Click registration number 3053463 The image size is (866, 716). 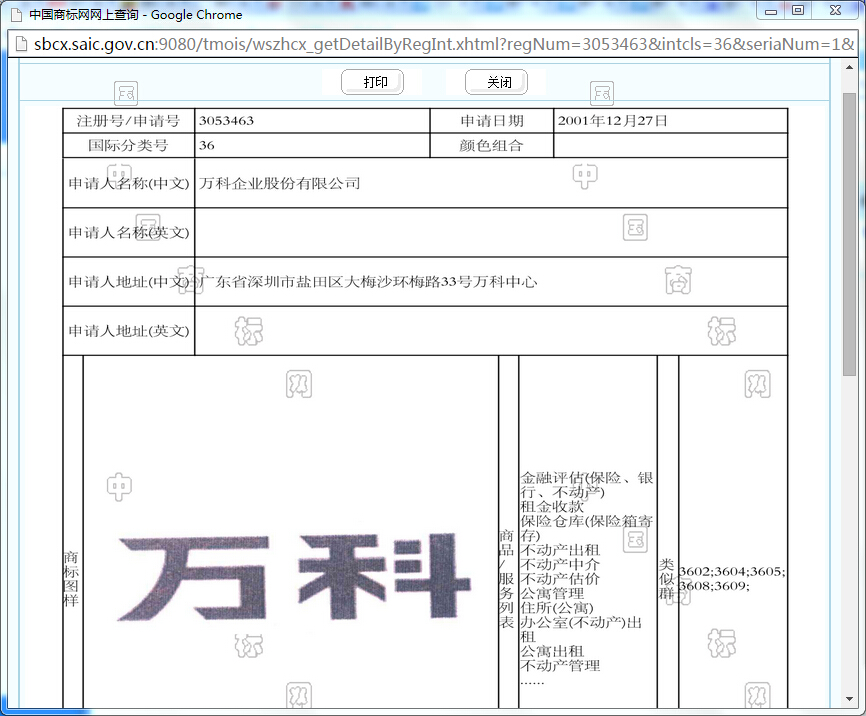(226, 121)
